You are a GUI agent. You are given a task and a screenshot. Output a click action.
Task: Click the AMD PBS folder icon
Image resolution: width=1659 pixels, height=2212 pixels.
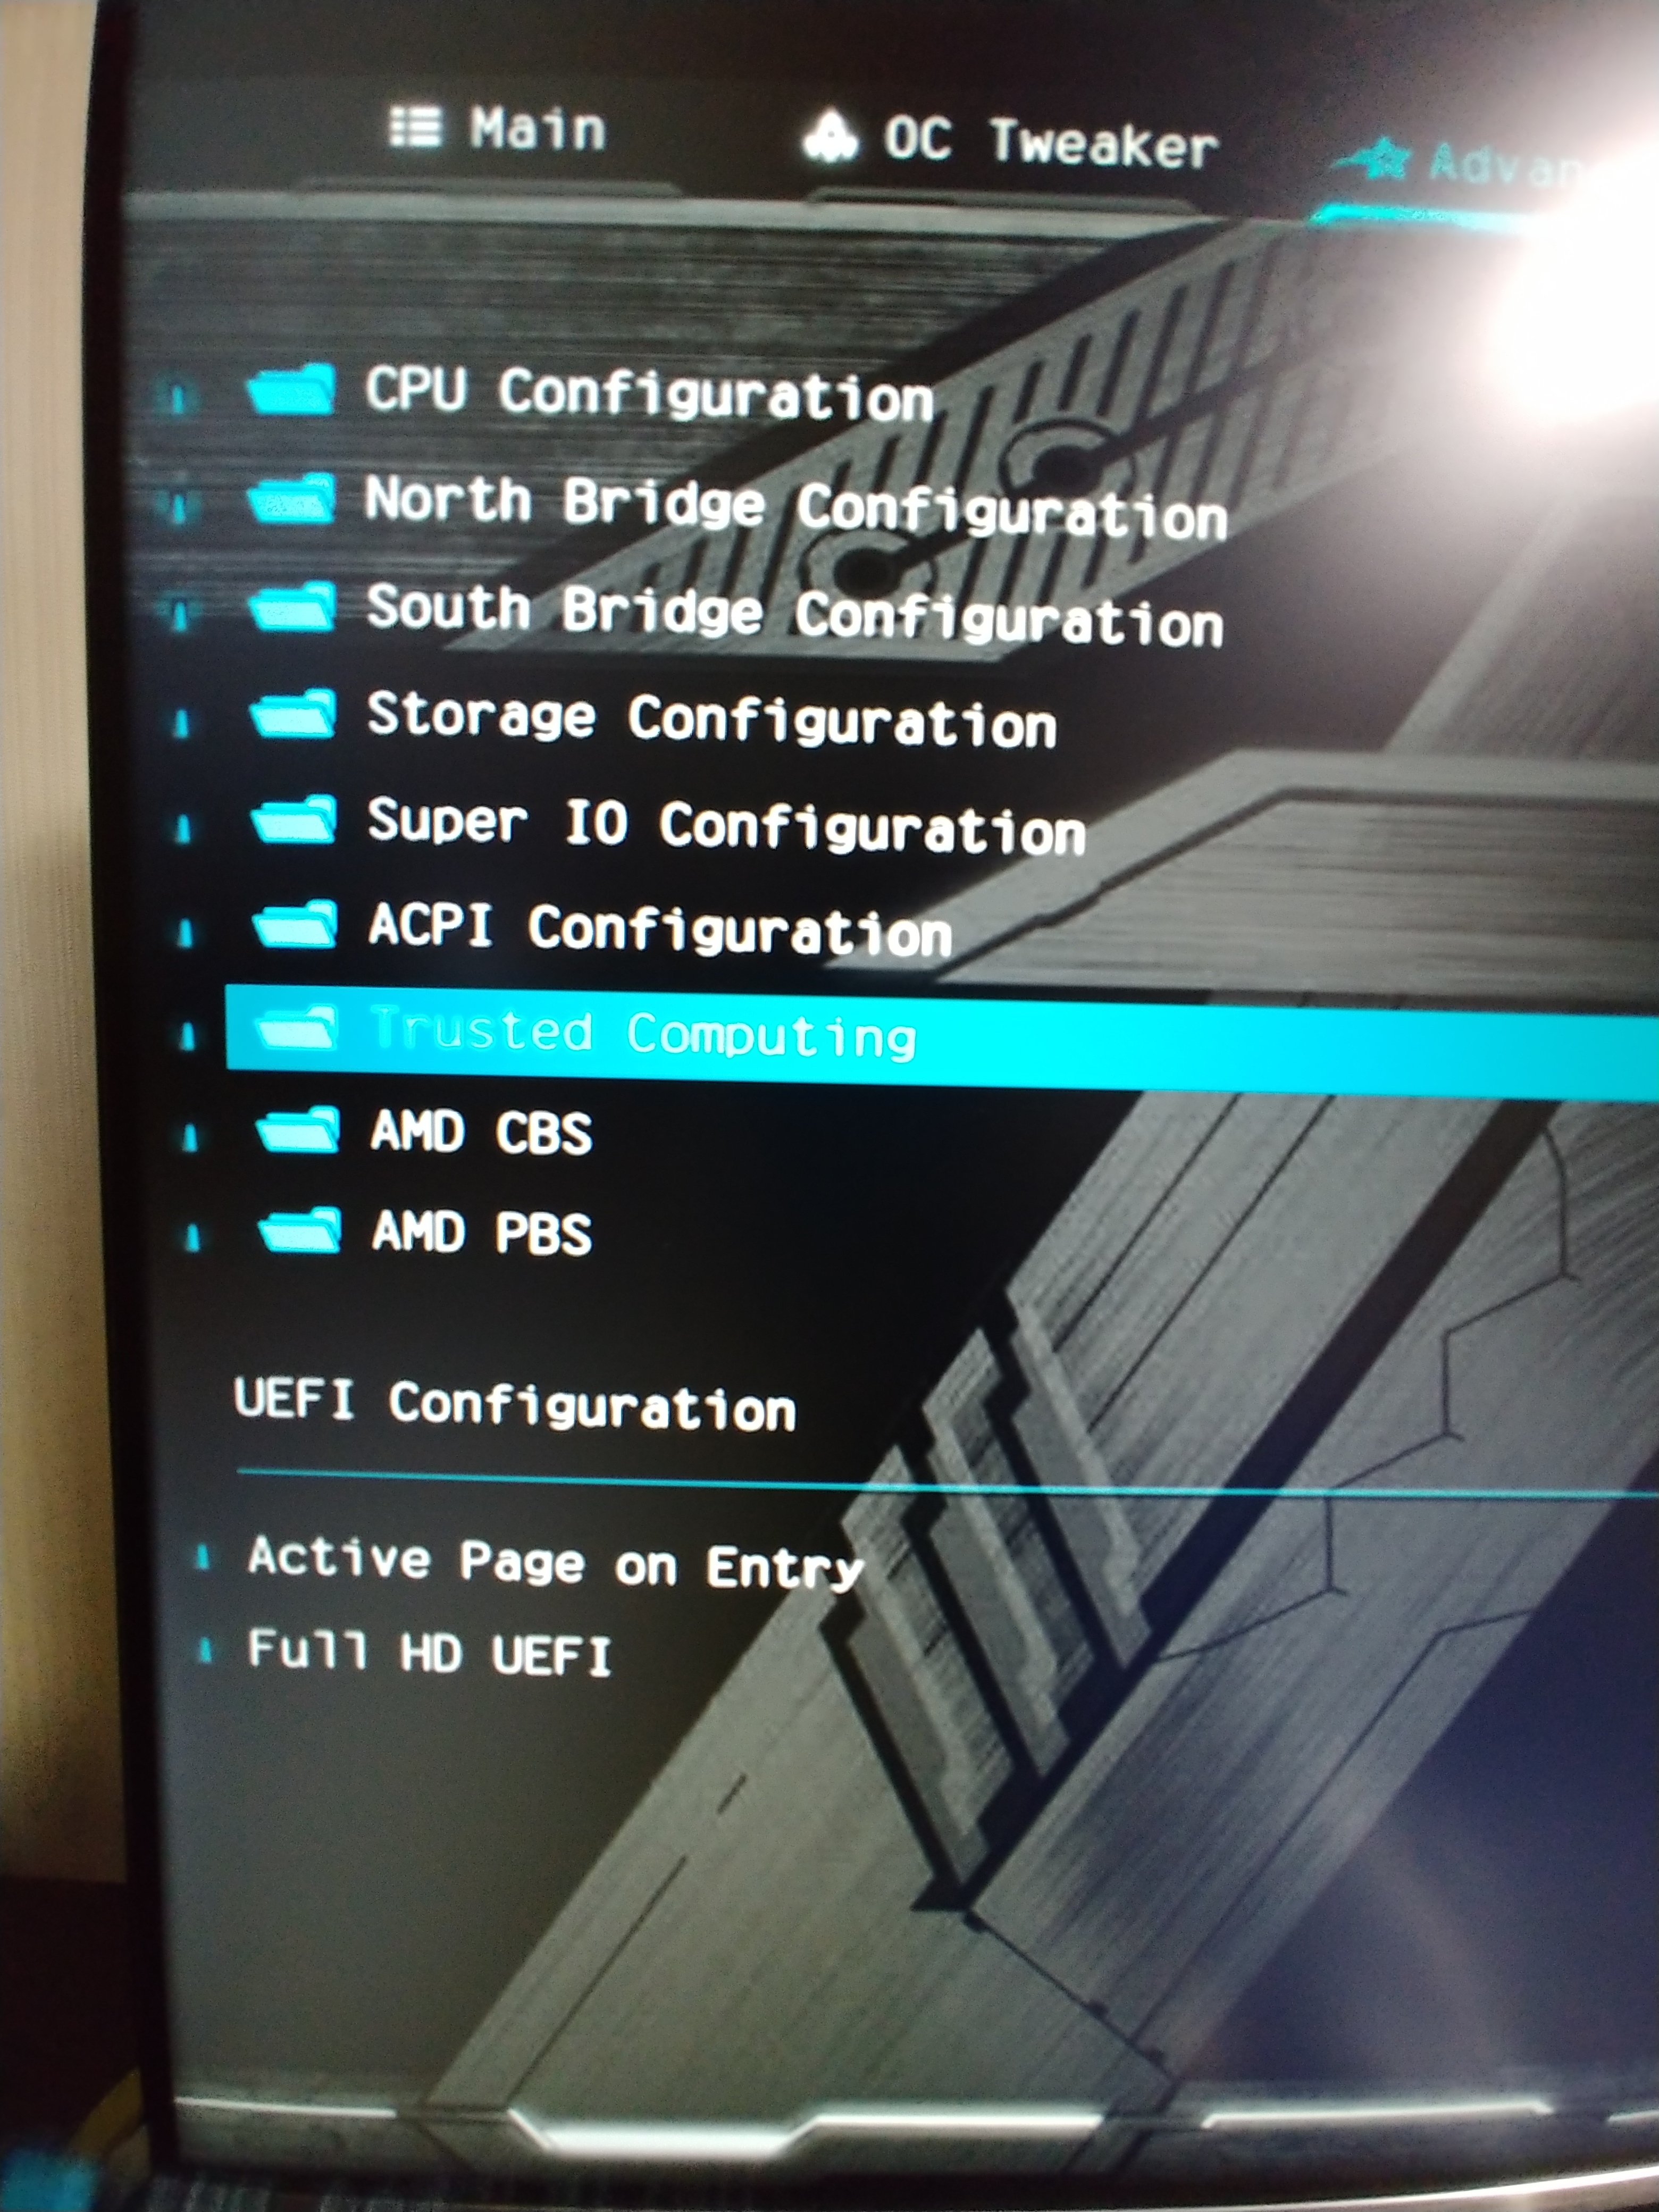[300, 1230]
